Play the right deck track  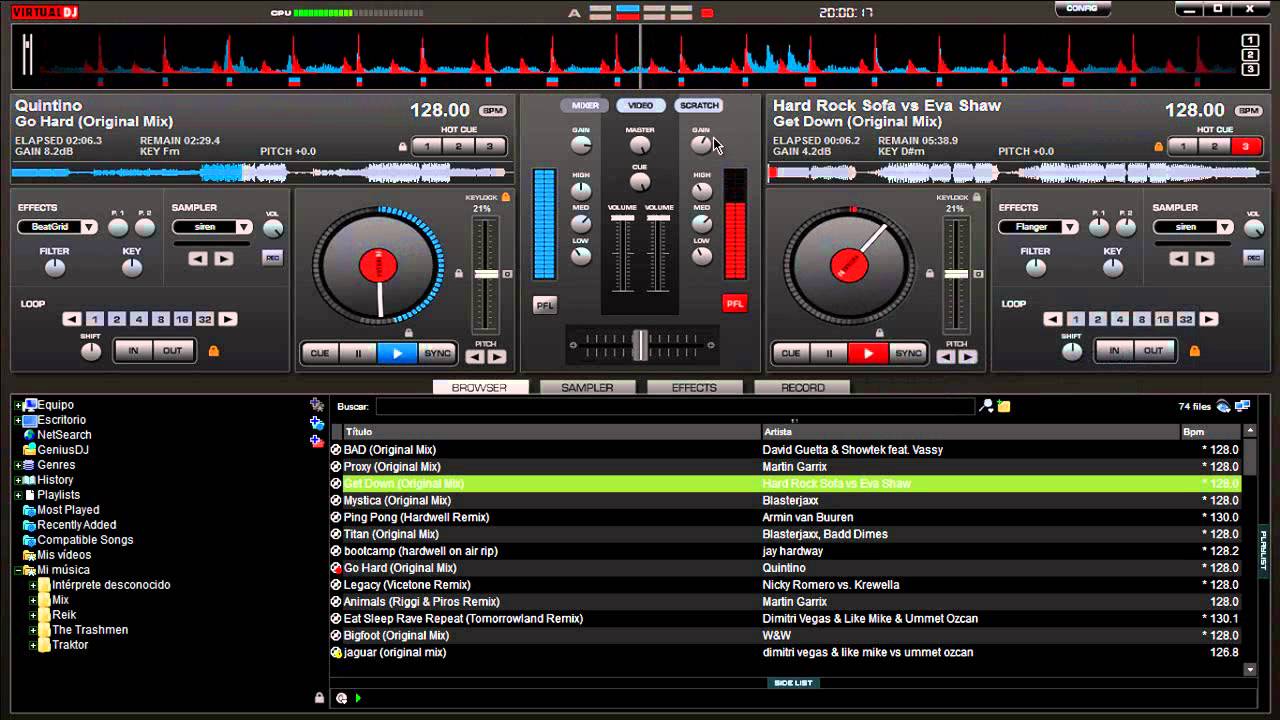867,353
